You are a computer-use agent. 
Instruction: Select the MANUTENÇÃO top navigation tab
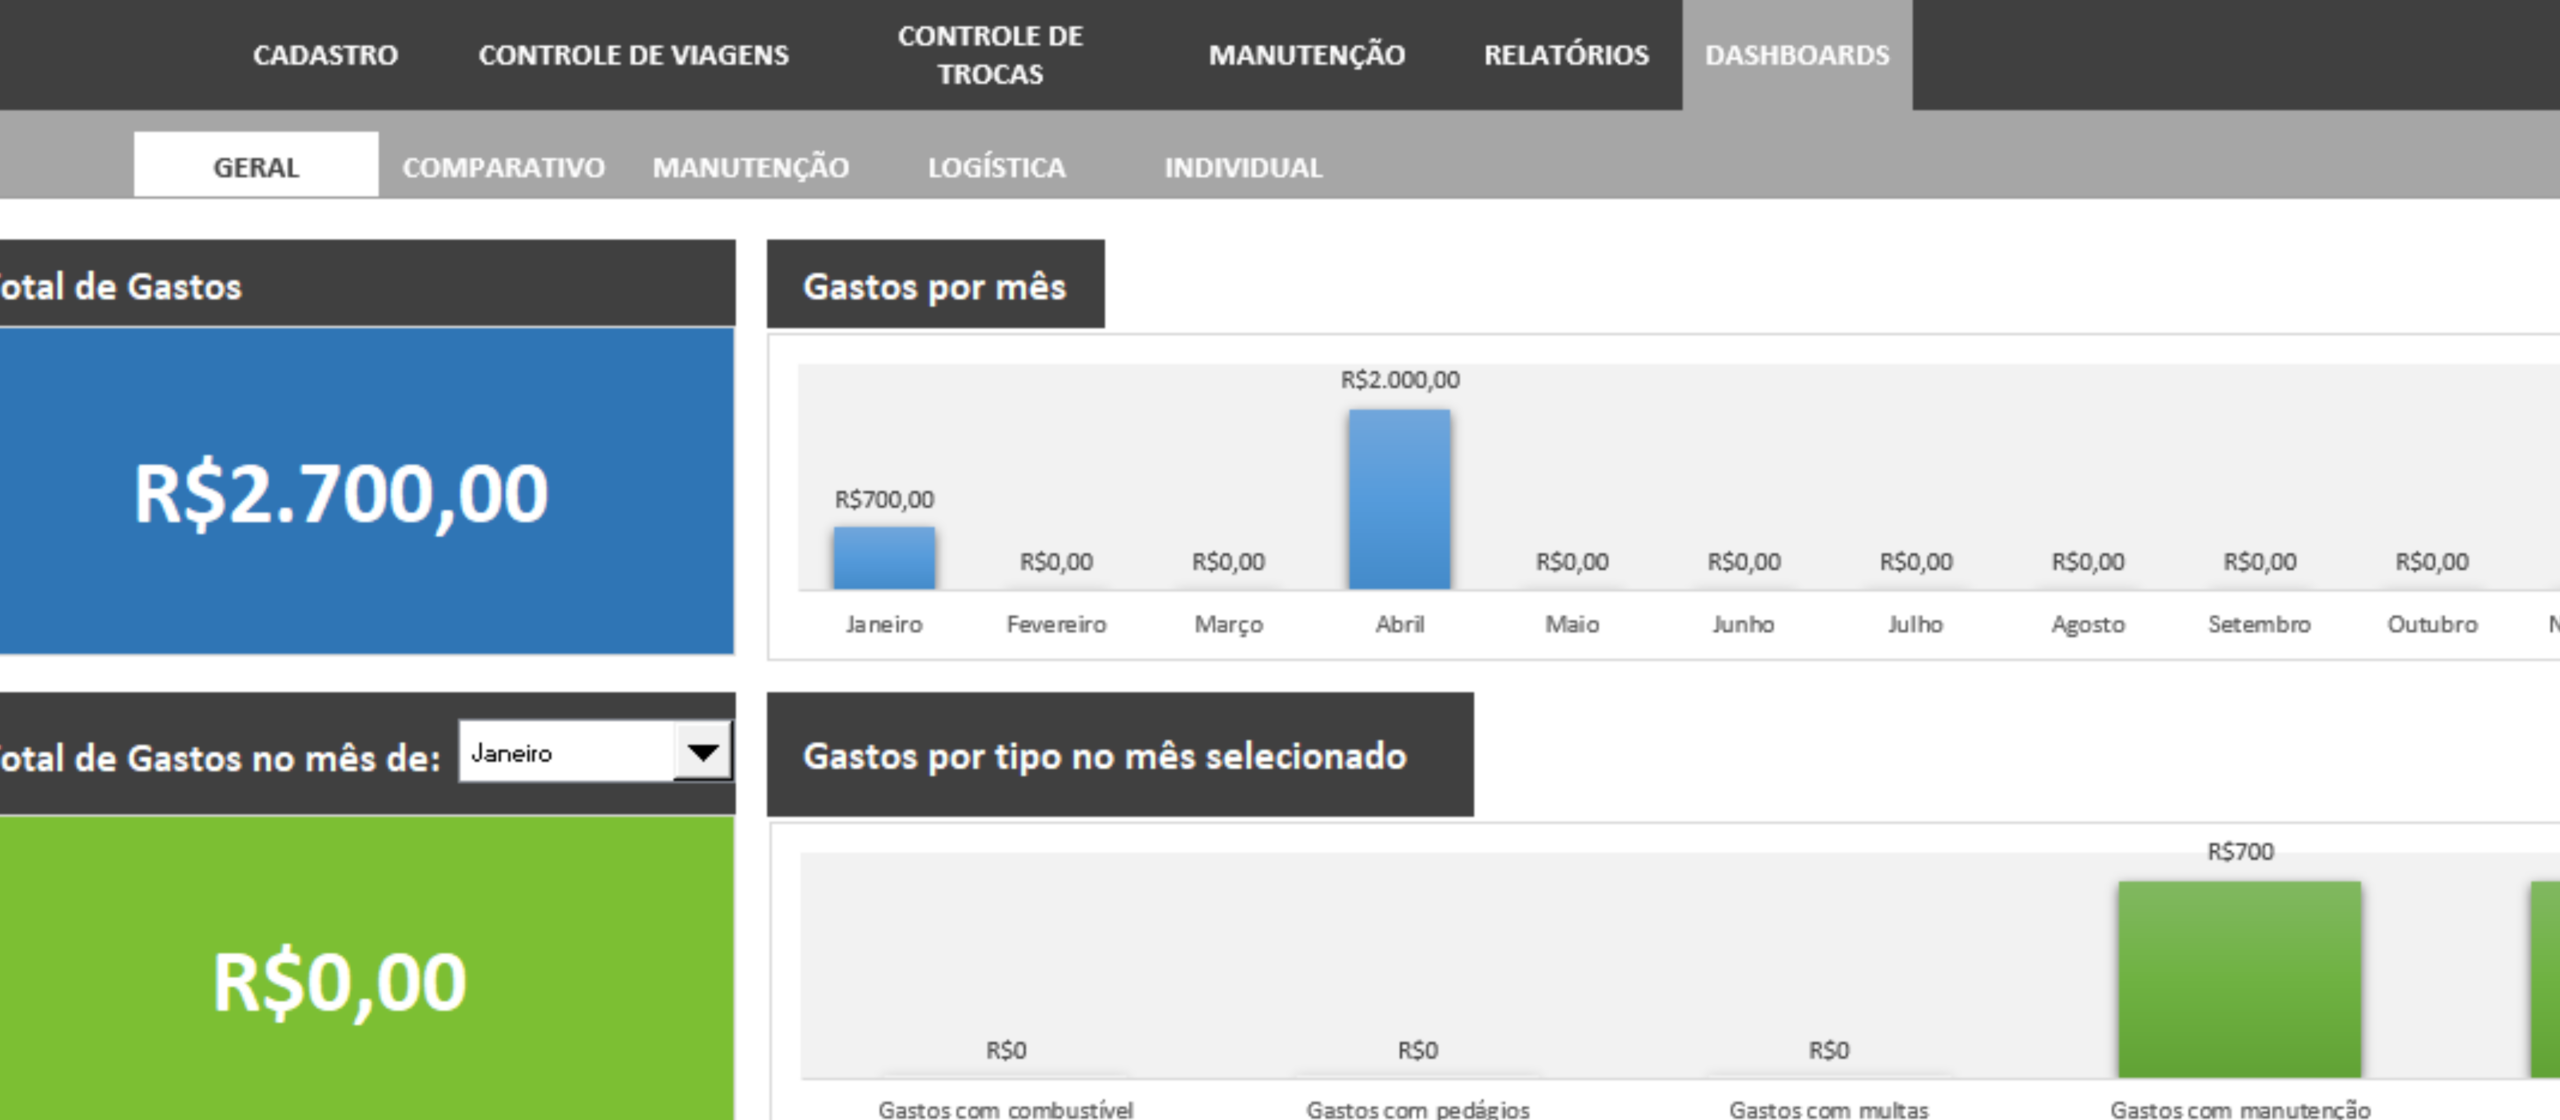click(x=1306, y=55)
